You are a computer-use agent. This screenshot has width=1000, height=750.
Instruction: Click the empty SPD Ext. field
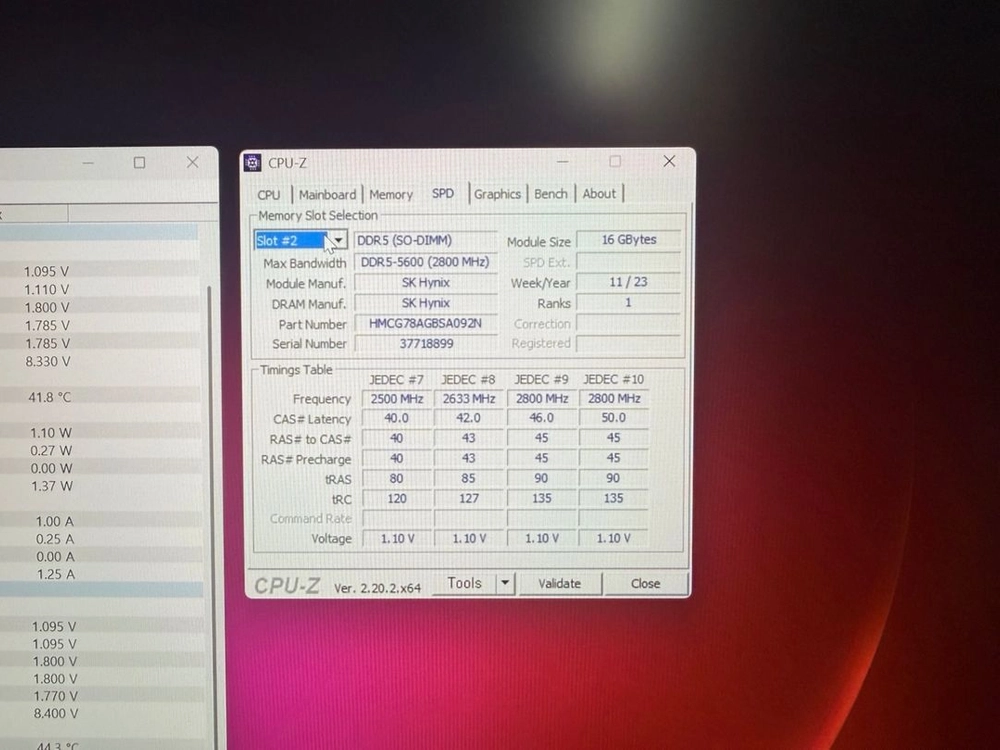pyautogui.click(x=629, y=261)
